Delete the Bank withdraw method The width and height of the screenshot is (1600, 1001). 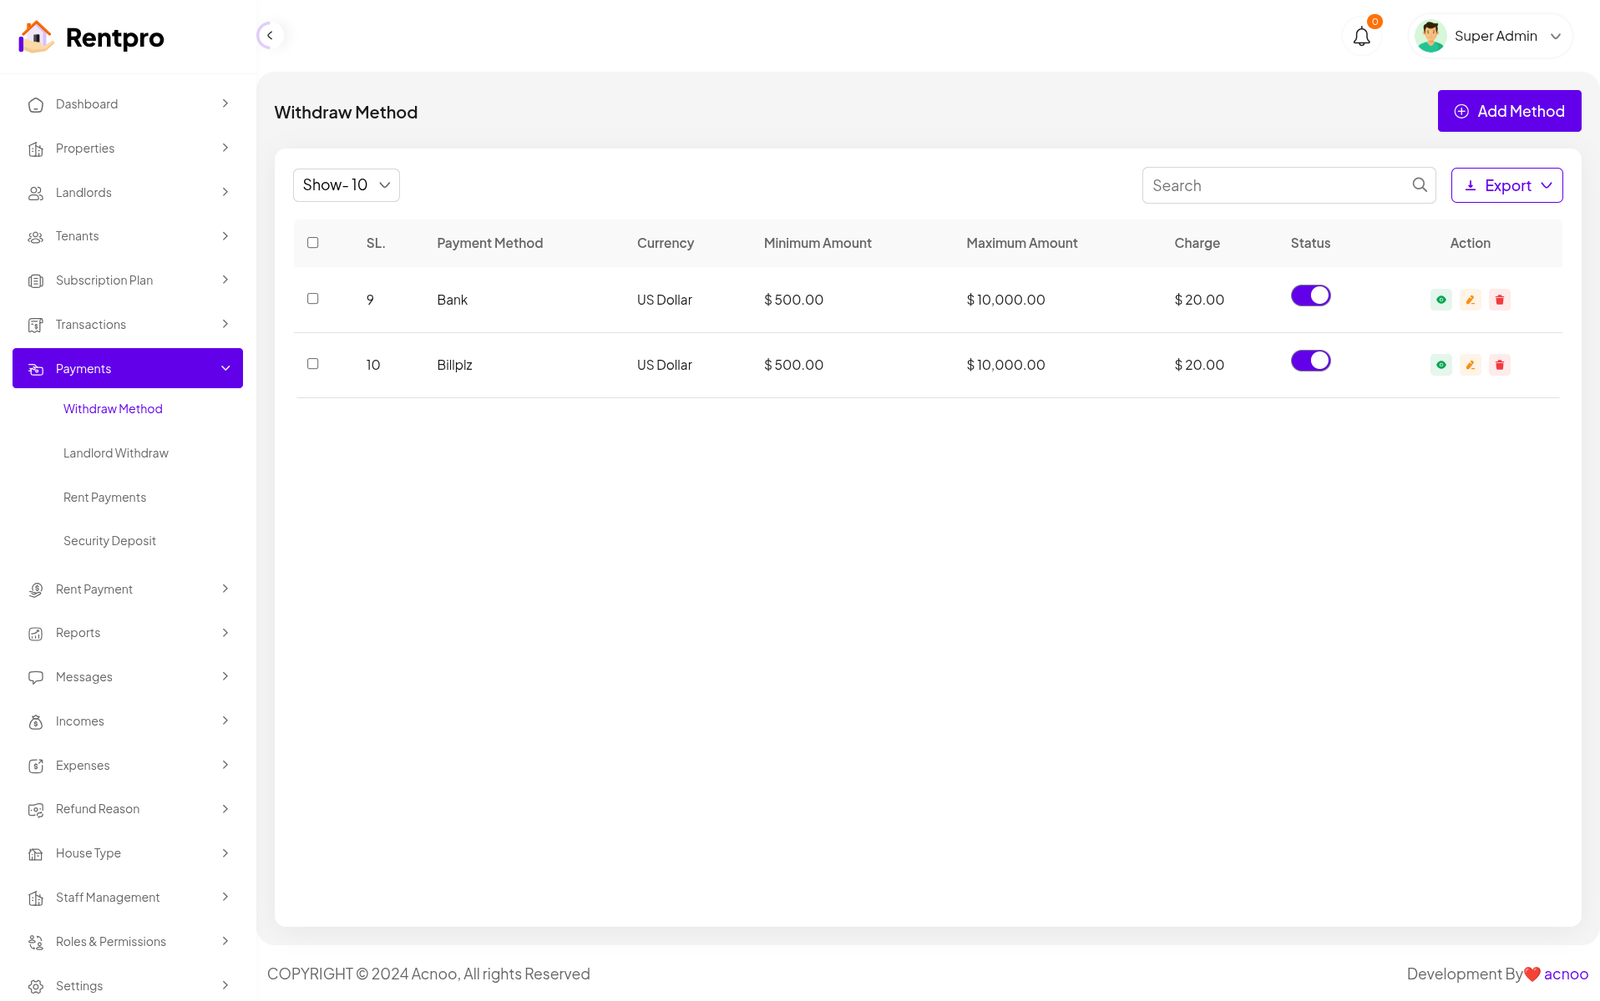(x=1499, y=300)
